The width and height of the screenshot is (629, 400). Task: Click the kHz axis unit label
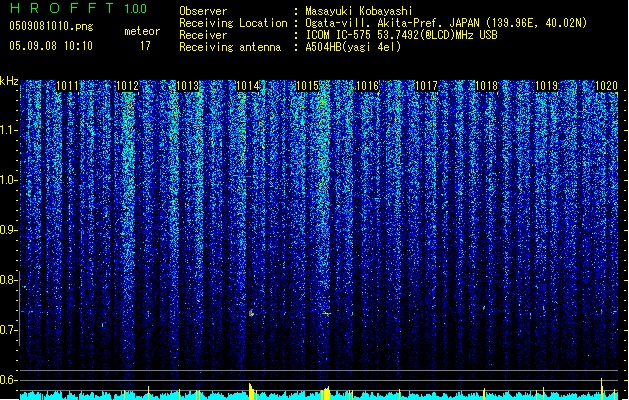[x=9, y=81]
